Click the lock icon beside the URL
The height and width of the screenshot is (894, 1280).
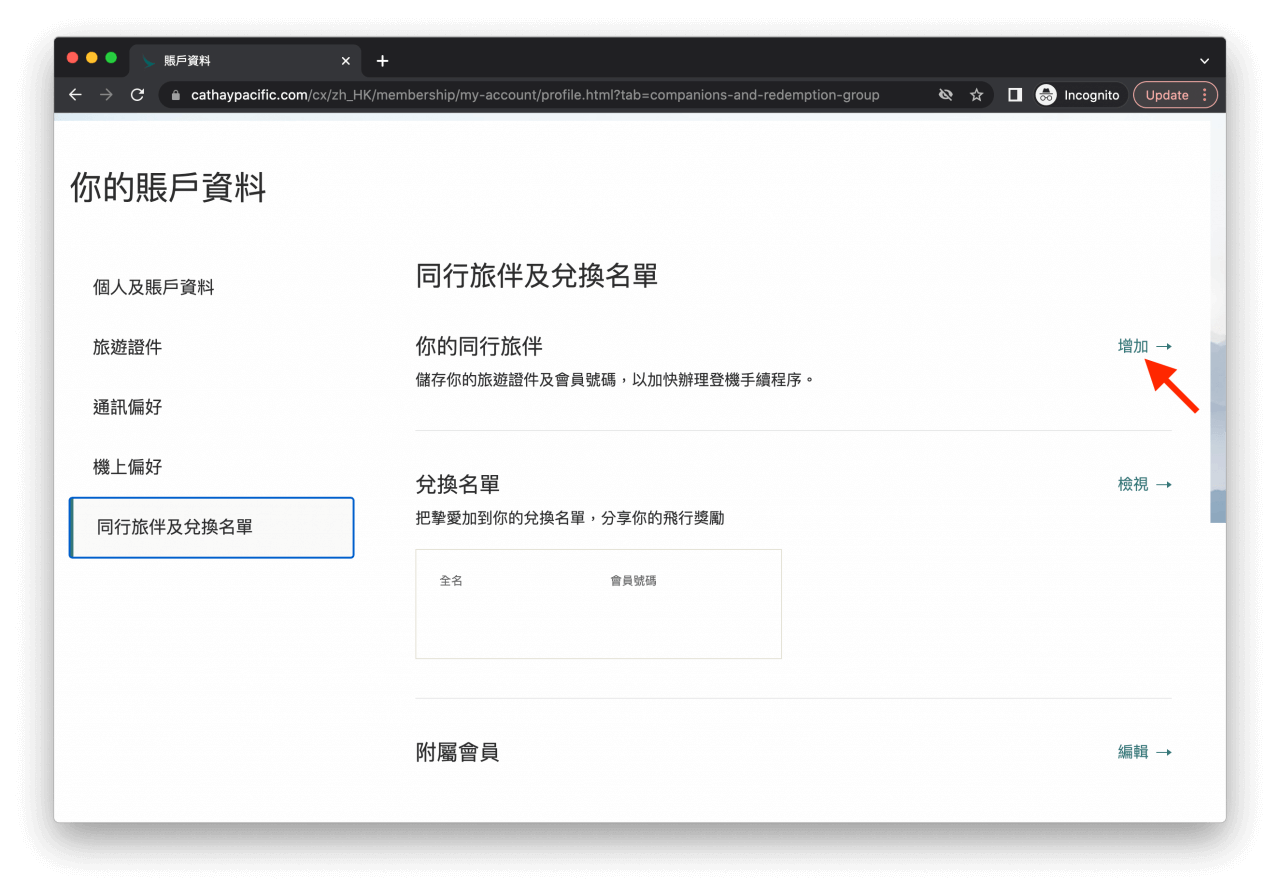pyautogui.click(x=176, y=95)
